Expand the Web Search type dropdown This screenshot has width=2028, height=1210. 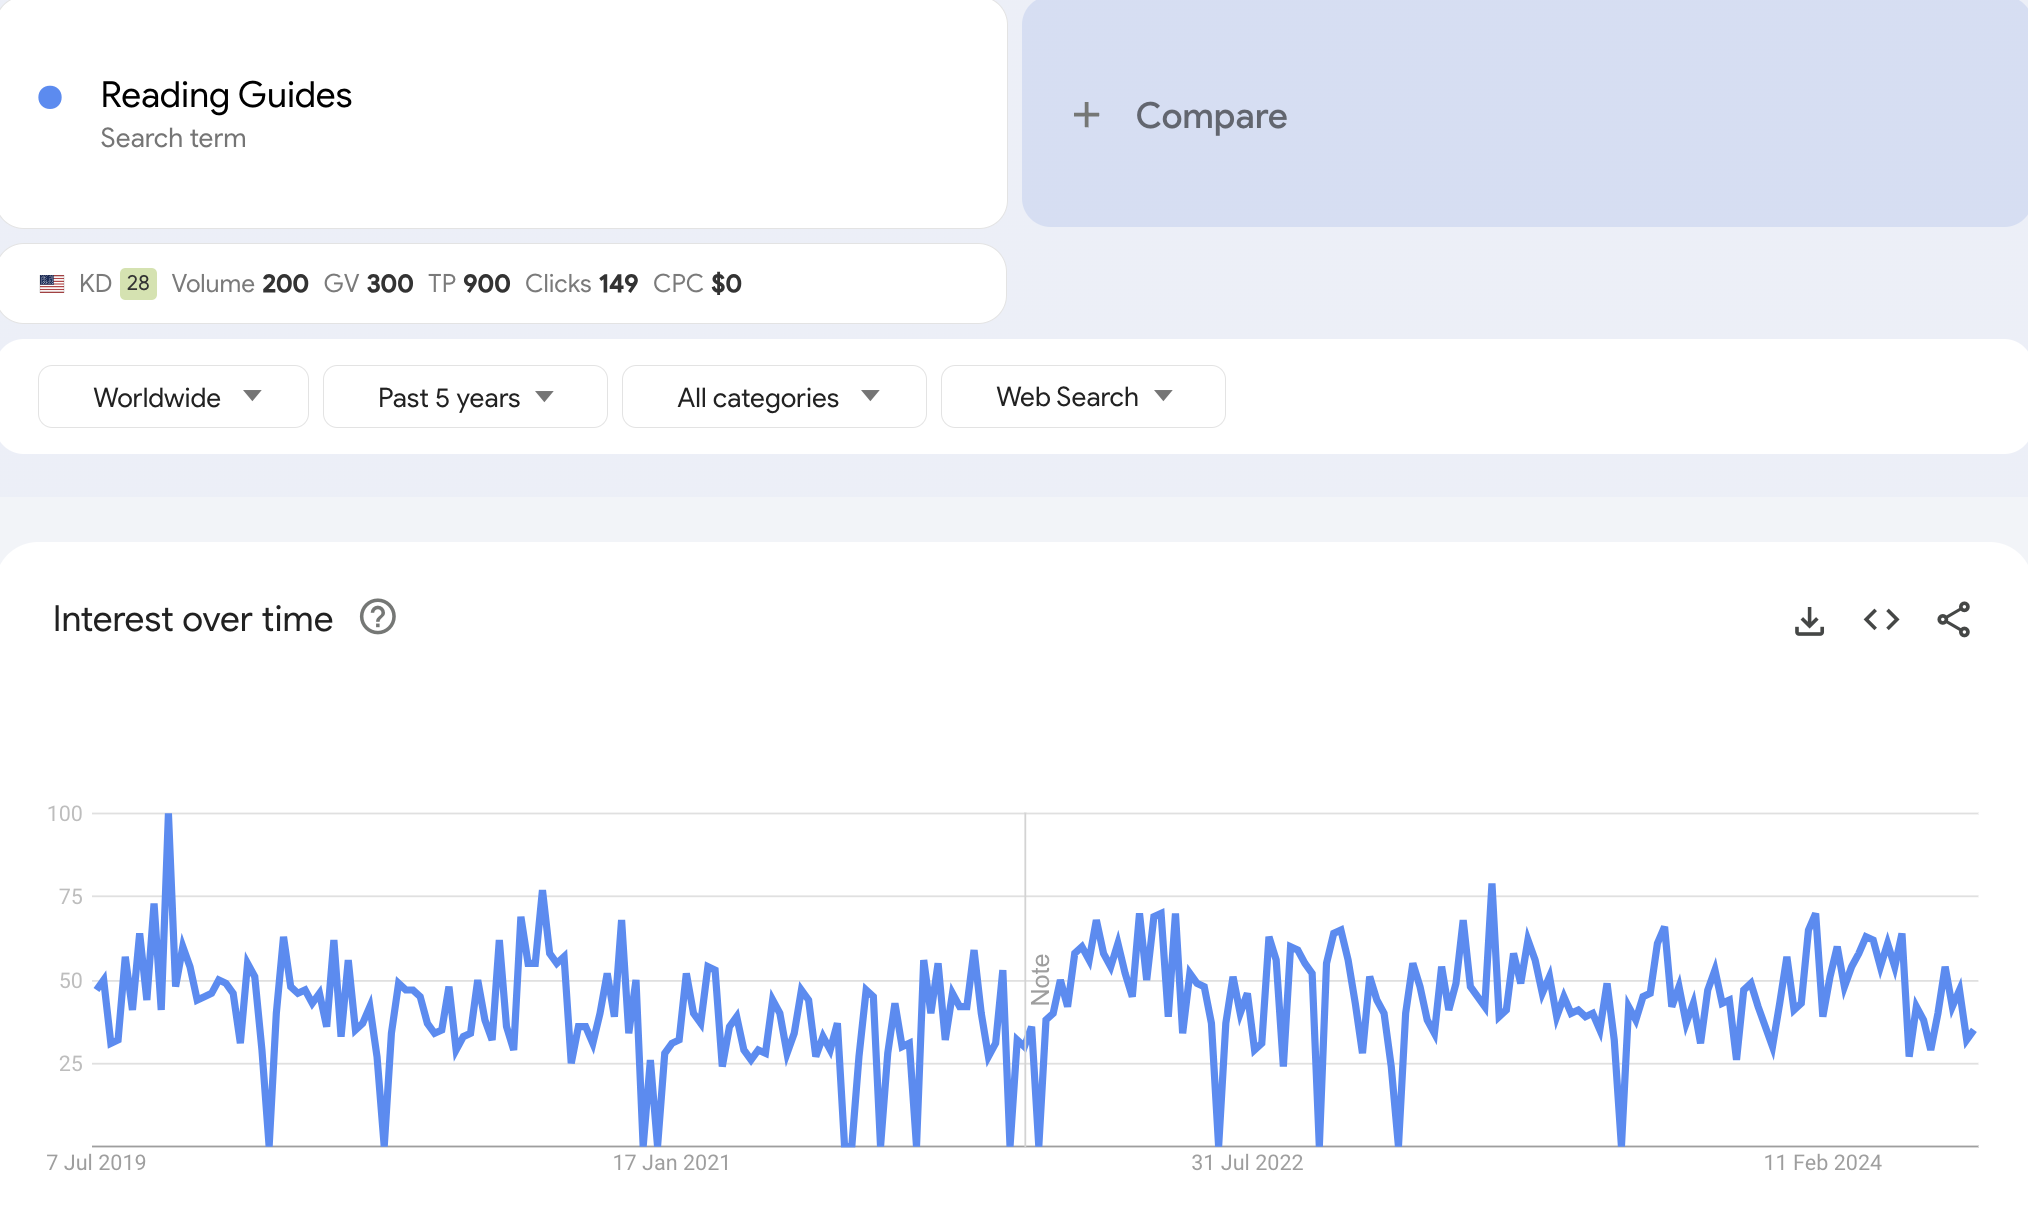click(x=1083, y=397)
